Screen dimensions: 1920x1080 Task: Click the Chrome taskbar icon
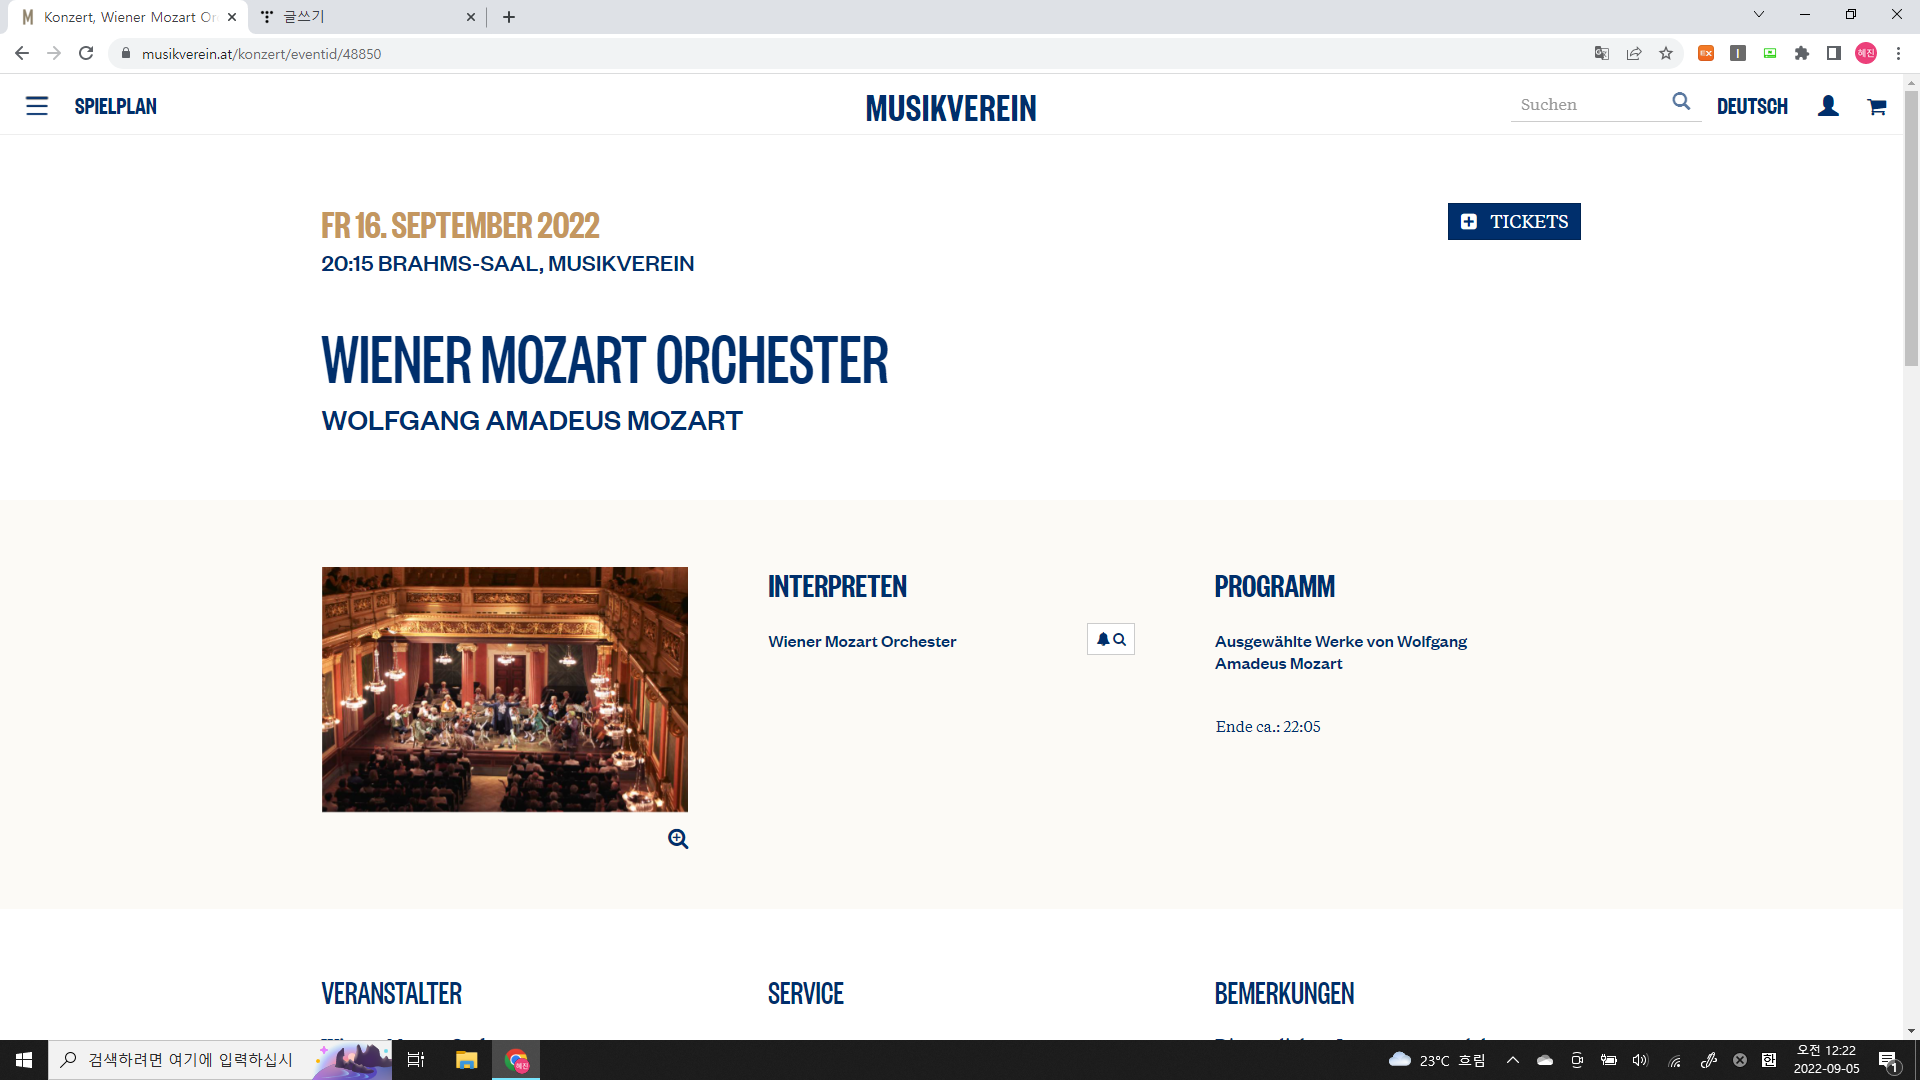[516, 1060]
